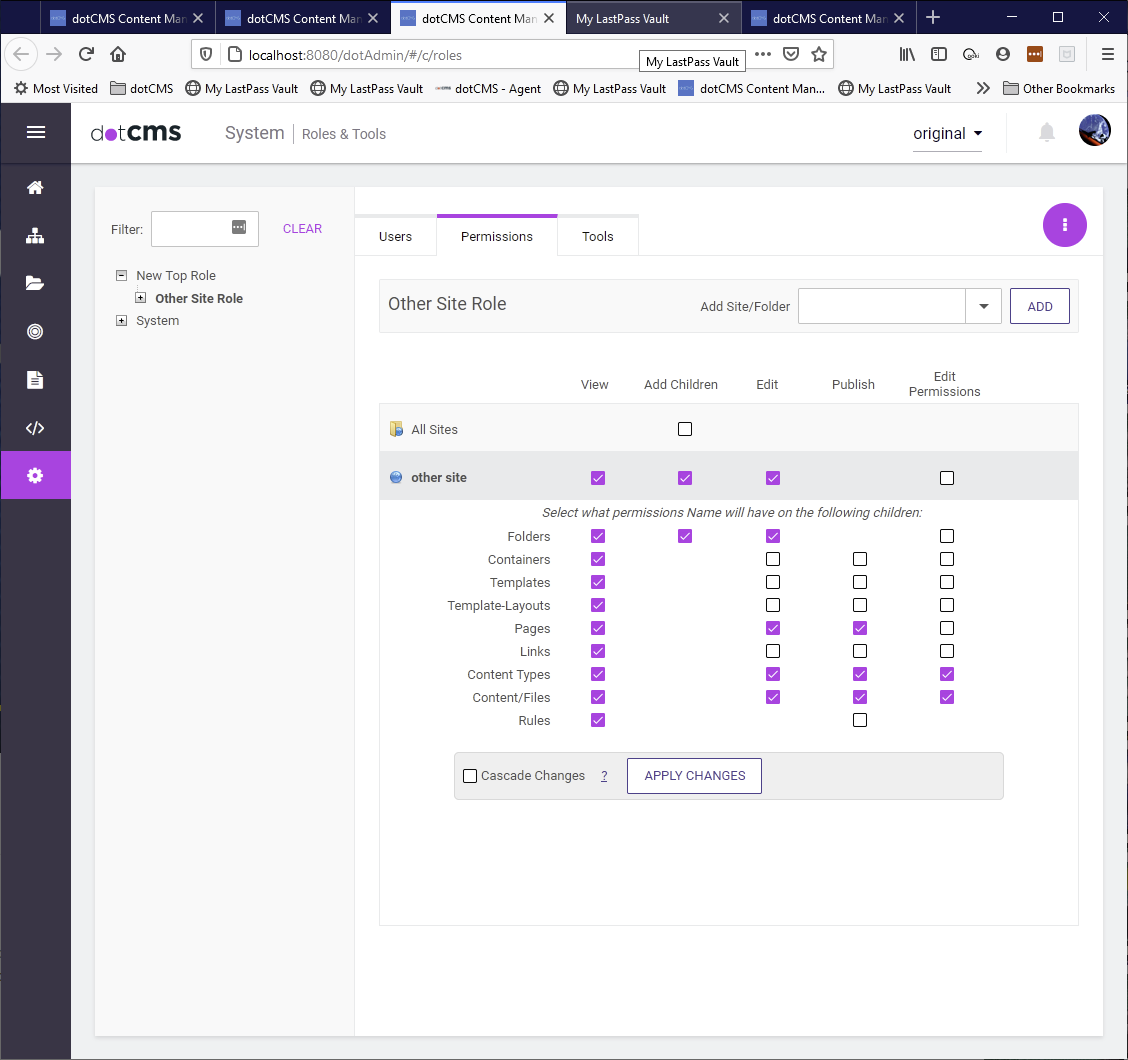Open the purple three-dot actions menu
Image resolution: width=1128 pixels, height=1060 pixels.
pos(1064,225)
